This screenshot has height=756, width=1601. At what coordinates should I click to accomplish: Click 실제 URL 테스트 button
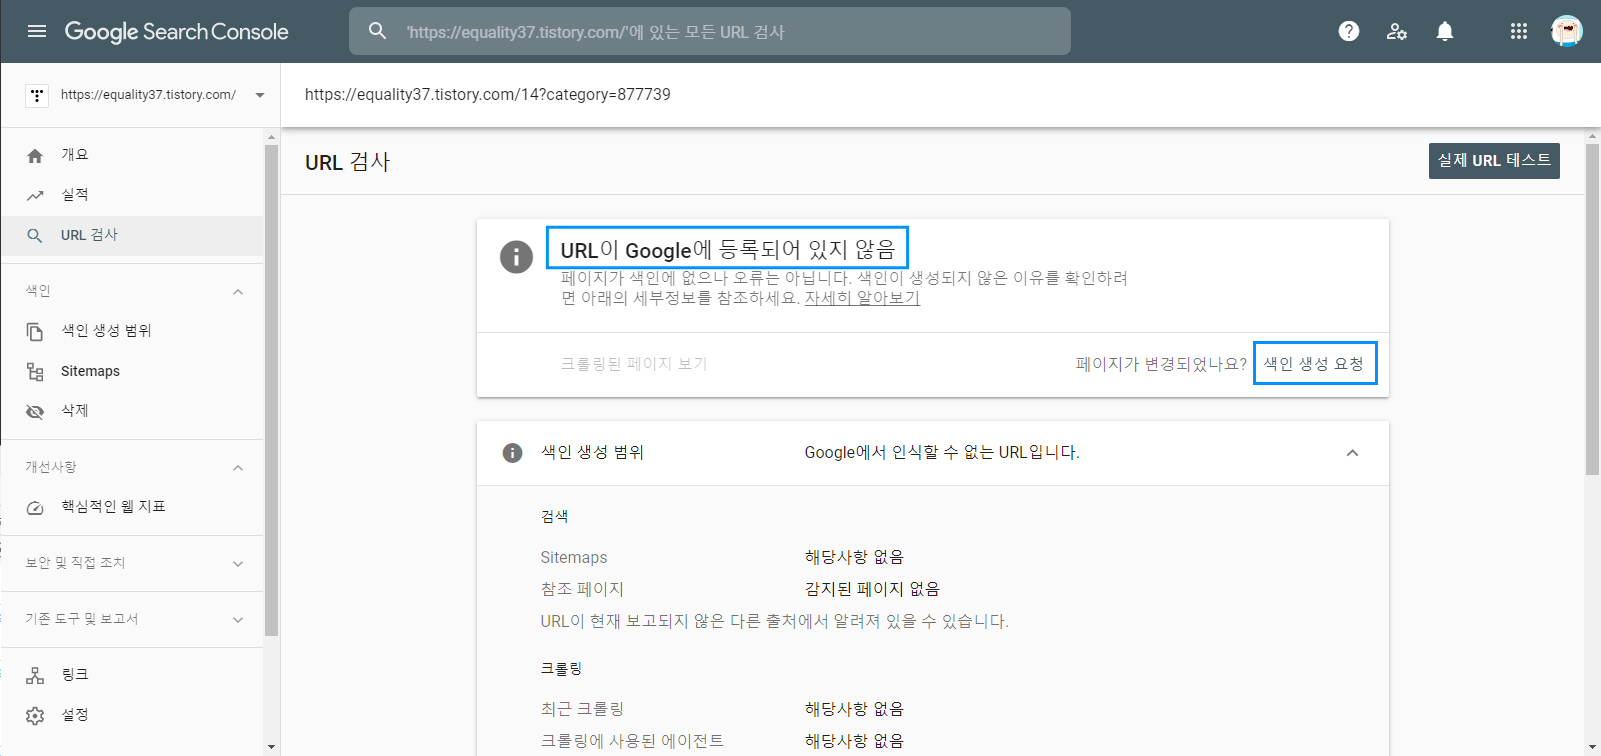coord(1494,161)
